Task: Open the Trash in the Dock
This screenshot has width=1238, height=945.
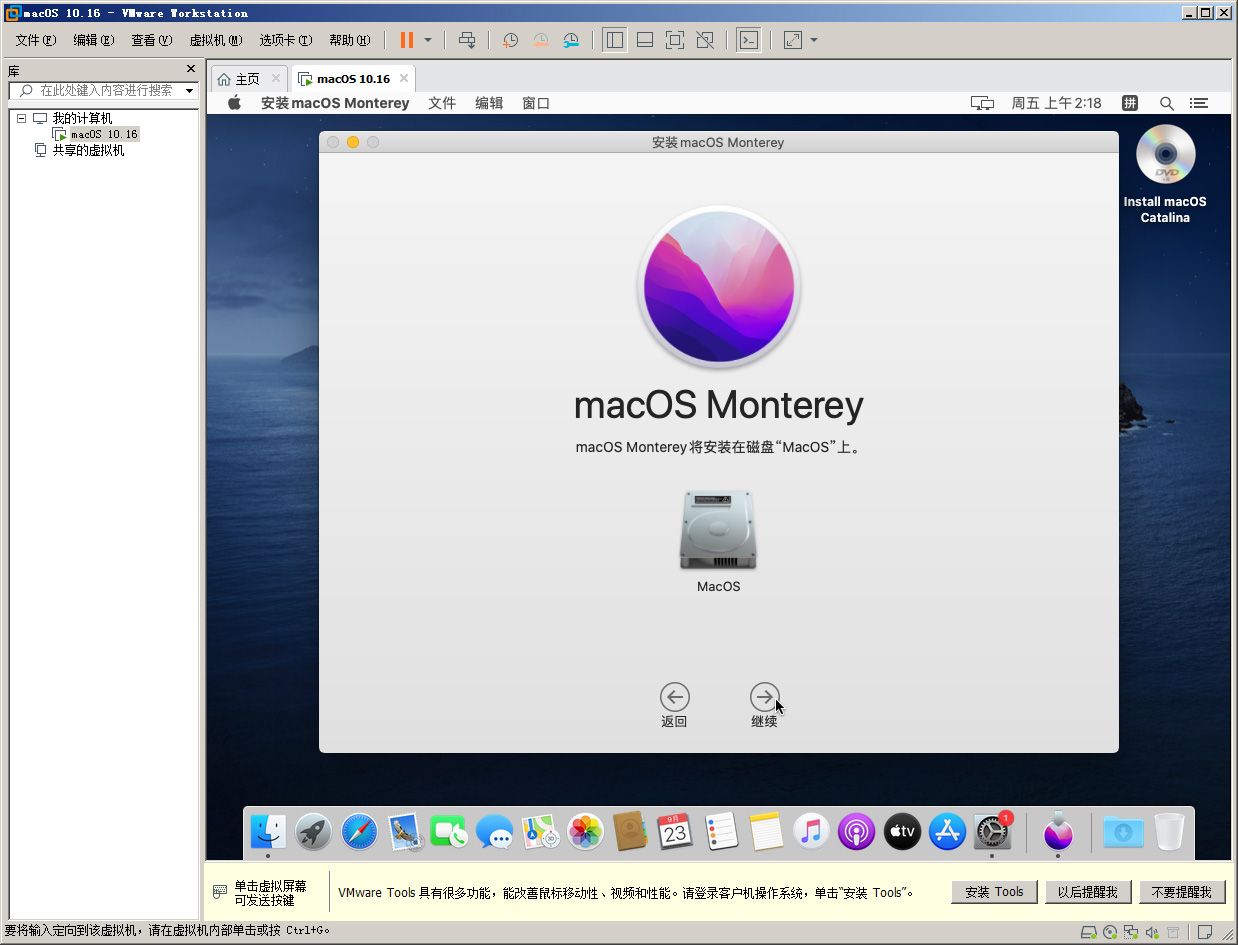Action: 1169,831
